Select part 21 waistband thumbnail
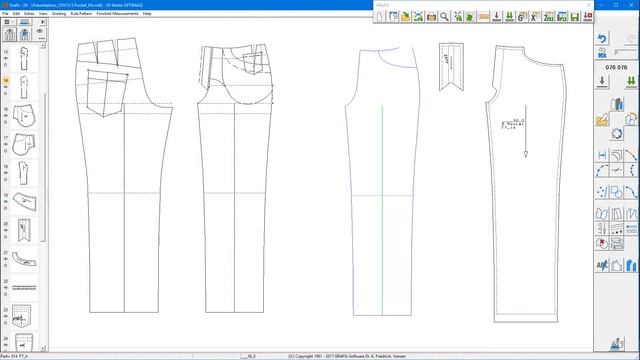Image resolution: width=640 pixels, height=360 pixels. tap(24, 259)
